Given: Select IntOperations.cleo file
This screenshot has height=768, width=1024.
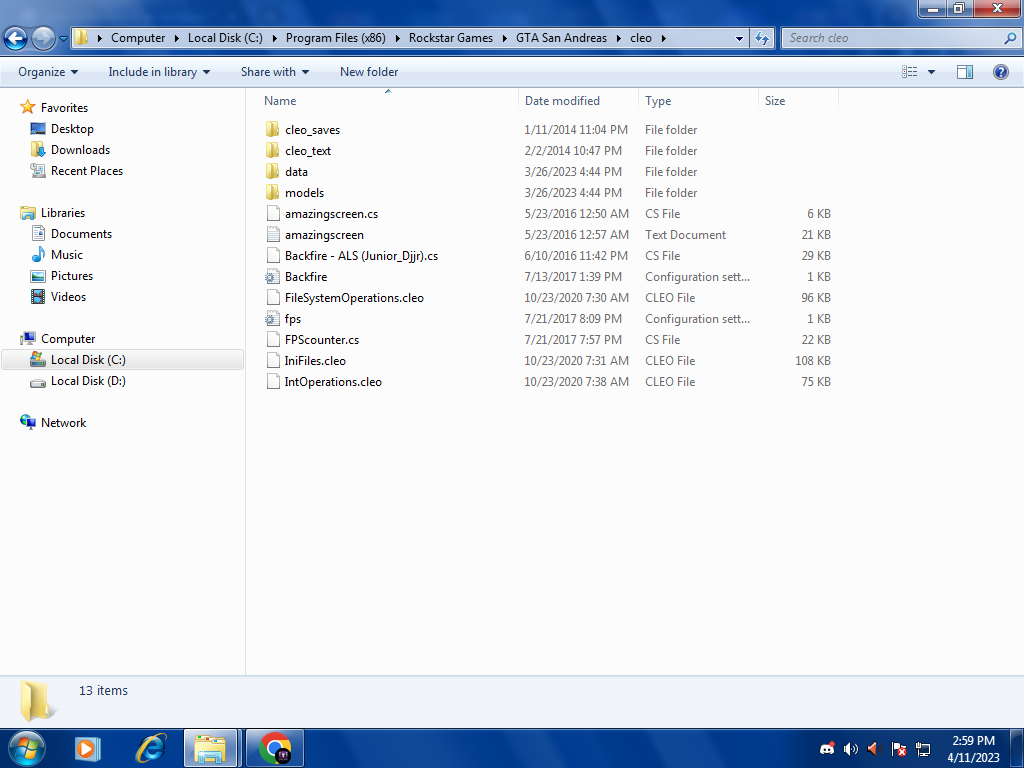Looking at the screenshot, I should 333,381.
